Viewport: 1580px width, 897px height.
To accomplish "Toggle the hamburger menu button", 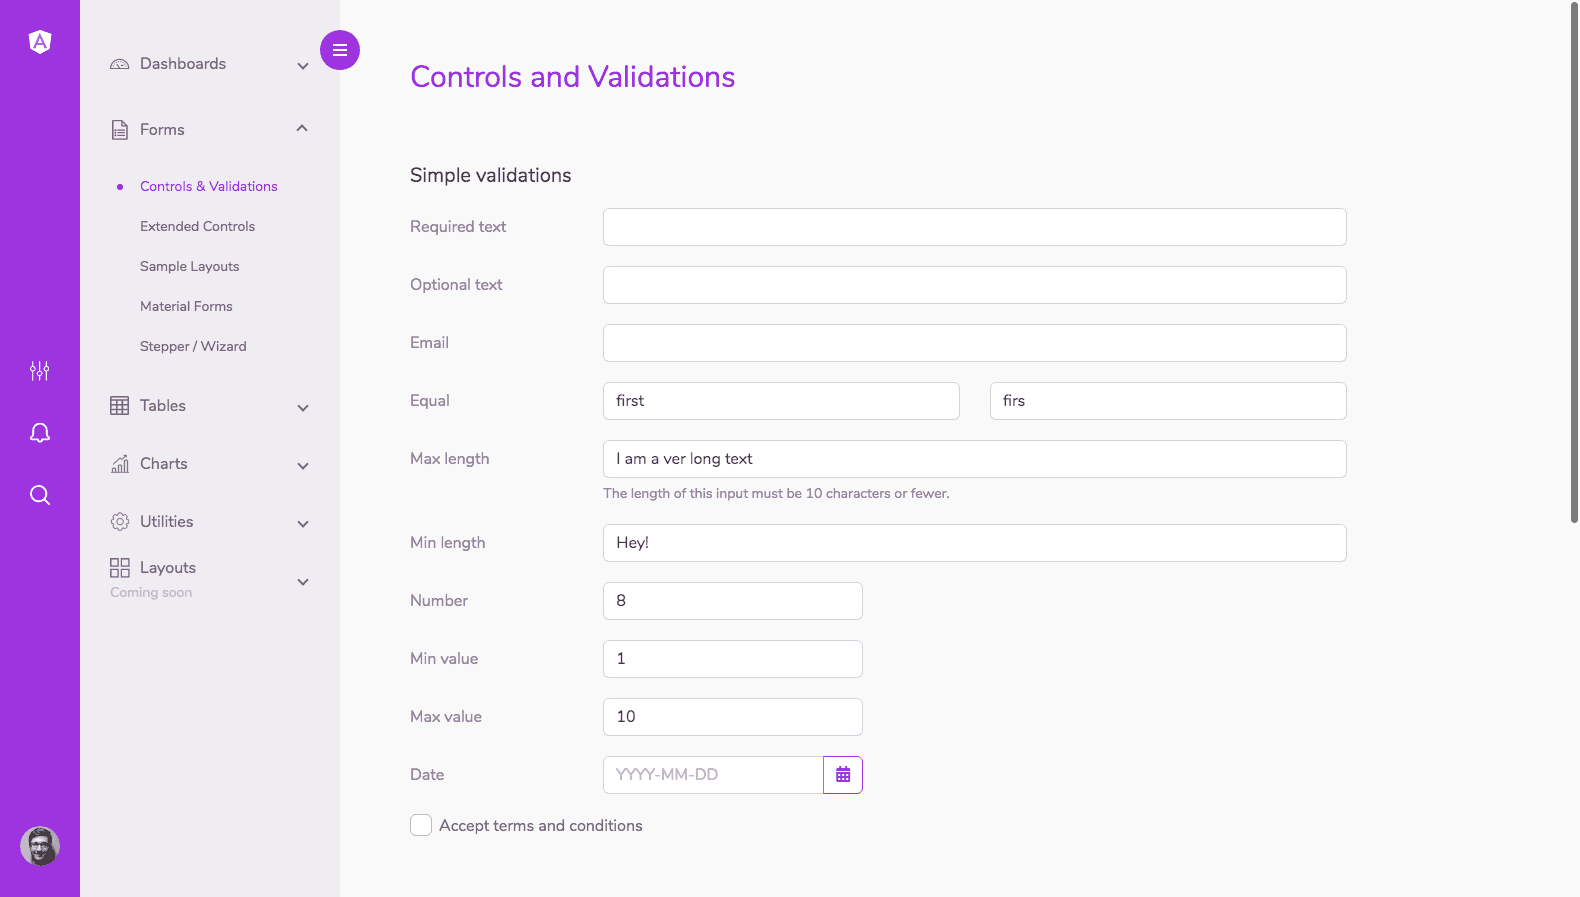I will (340, 49).
